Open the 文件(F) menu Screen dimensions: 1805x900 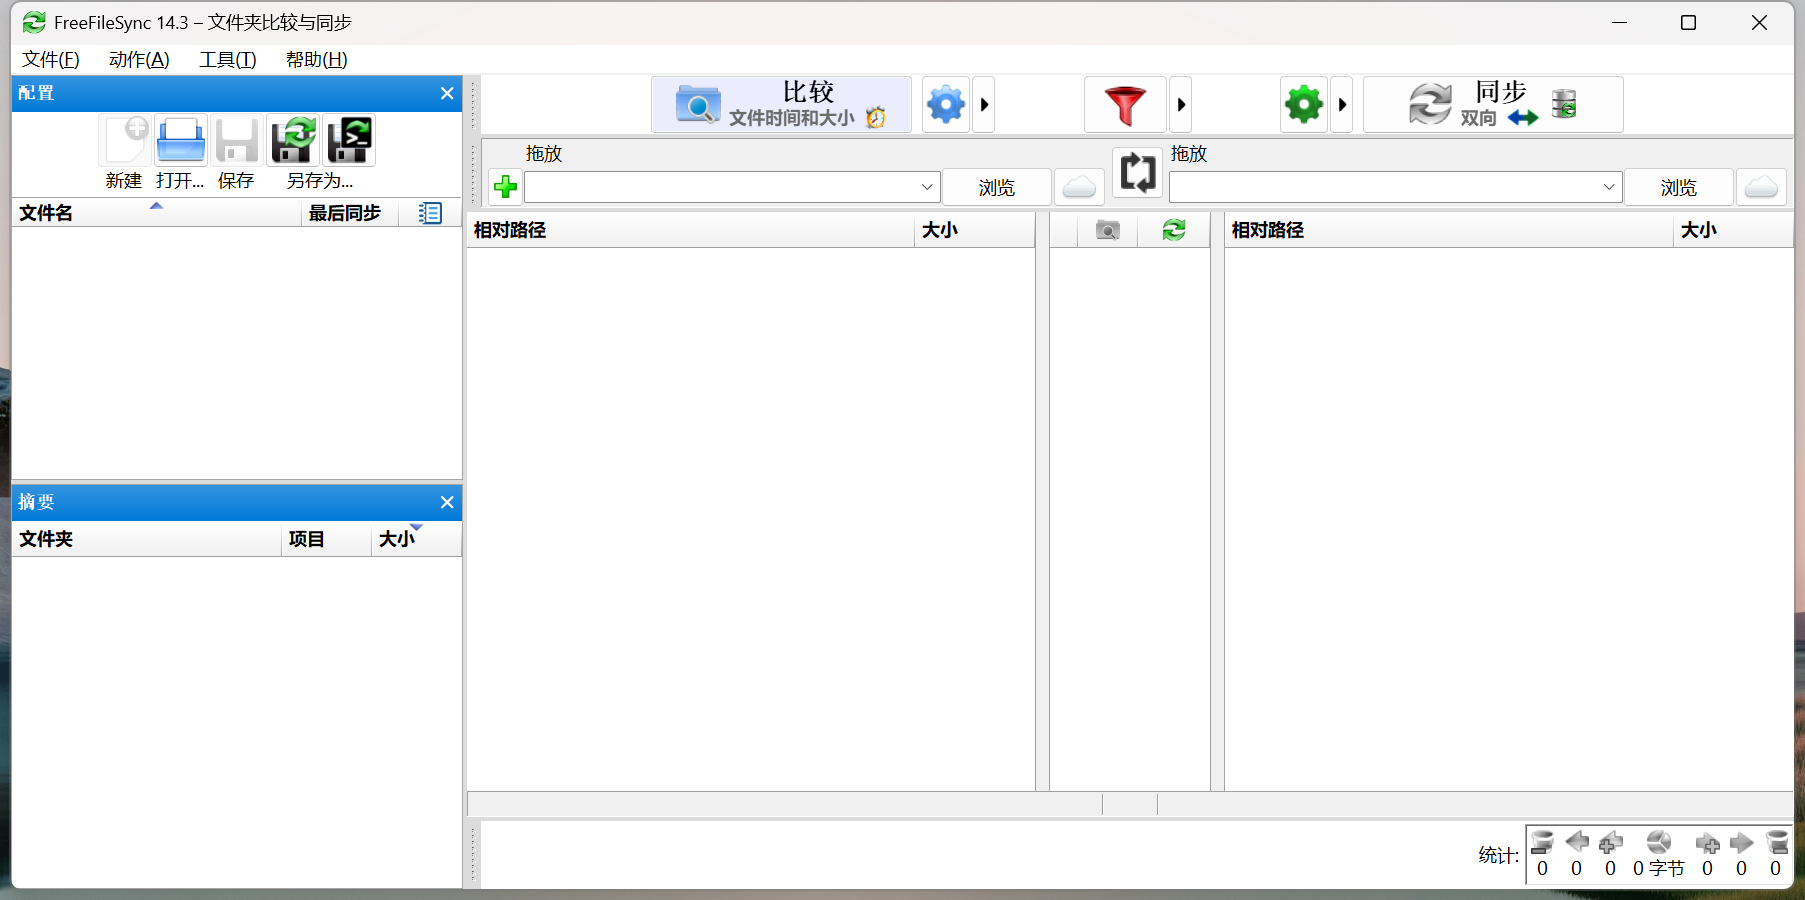pyautogui.click(x=51, y=59)
